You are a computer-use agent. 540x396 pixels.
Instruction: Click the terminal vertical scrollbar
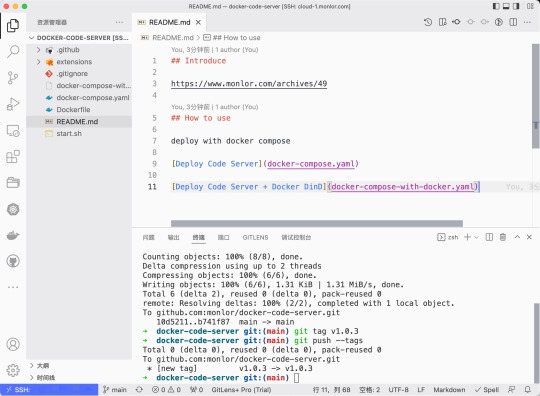tap(537, 343)
